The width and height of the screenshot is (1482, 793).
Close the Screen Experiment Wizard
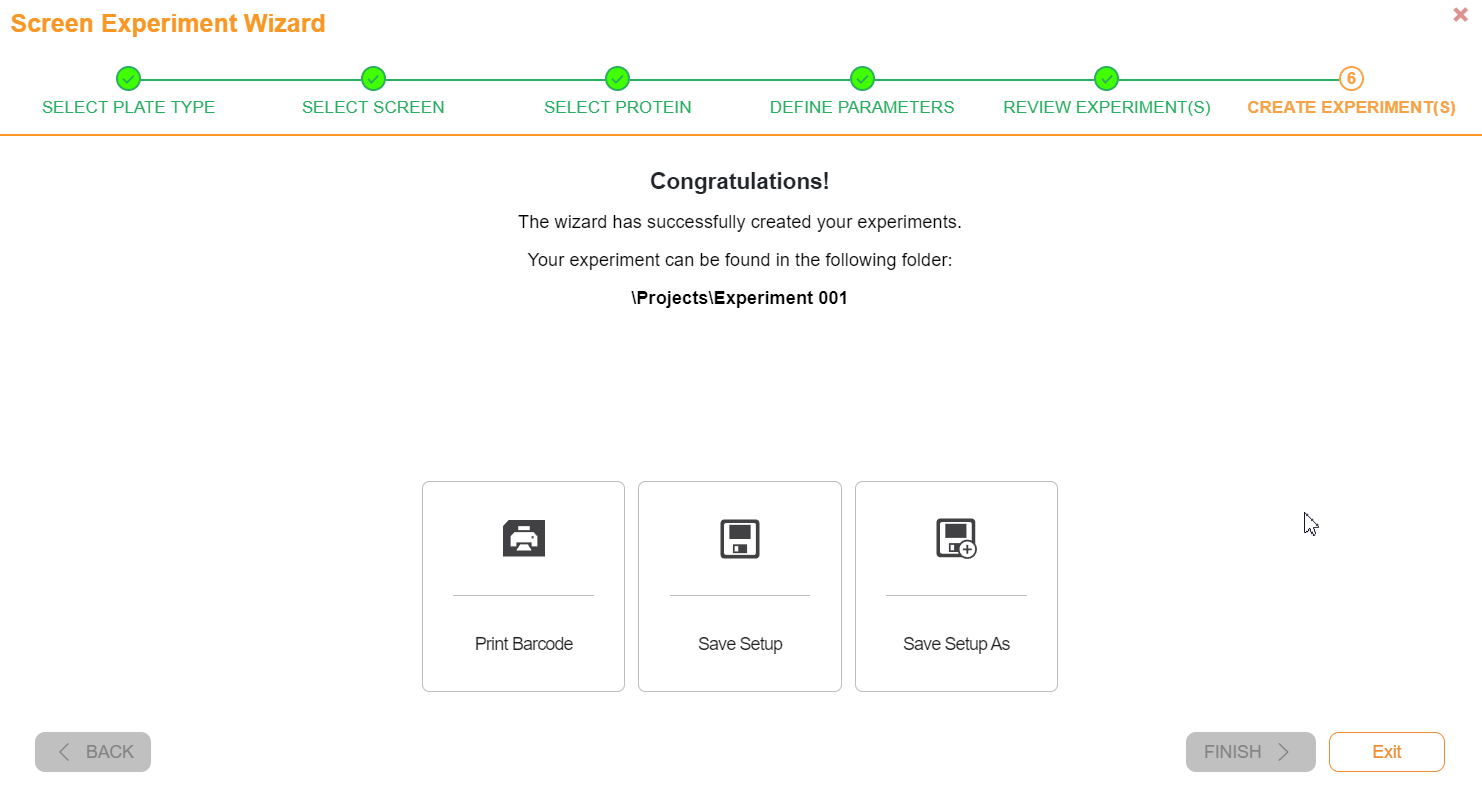(x=1460, y=14)
